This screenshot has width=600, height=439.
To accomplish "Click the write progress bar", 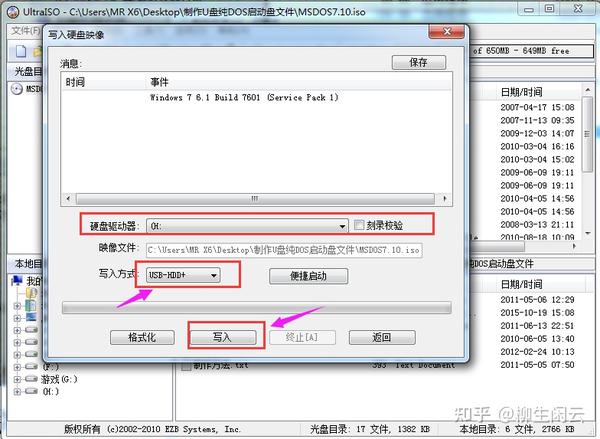I will [256, 308].
